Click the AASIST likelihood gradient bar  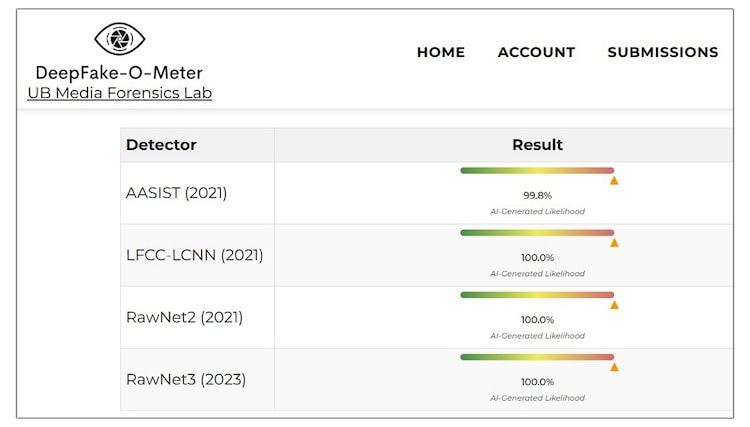[x=537, y=171]
